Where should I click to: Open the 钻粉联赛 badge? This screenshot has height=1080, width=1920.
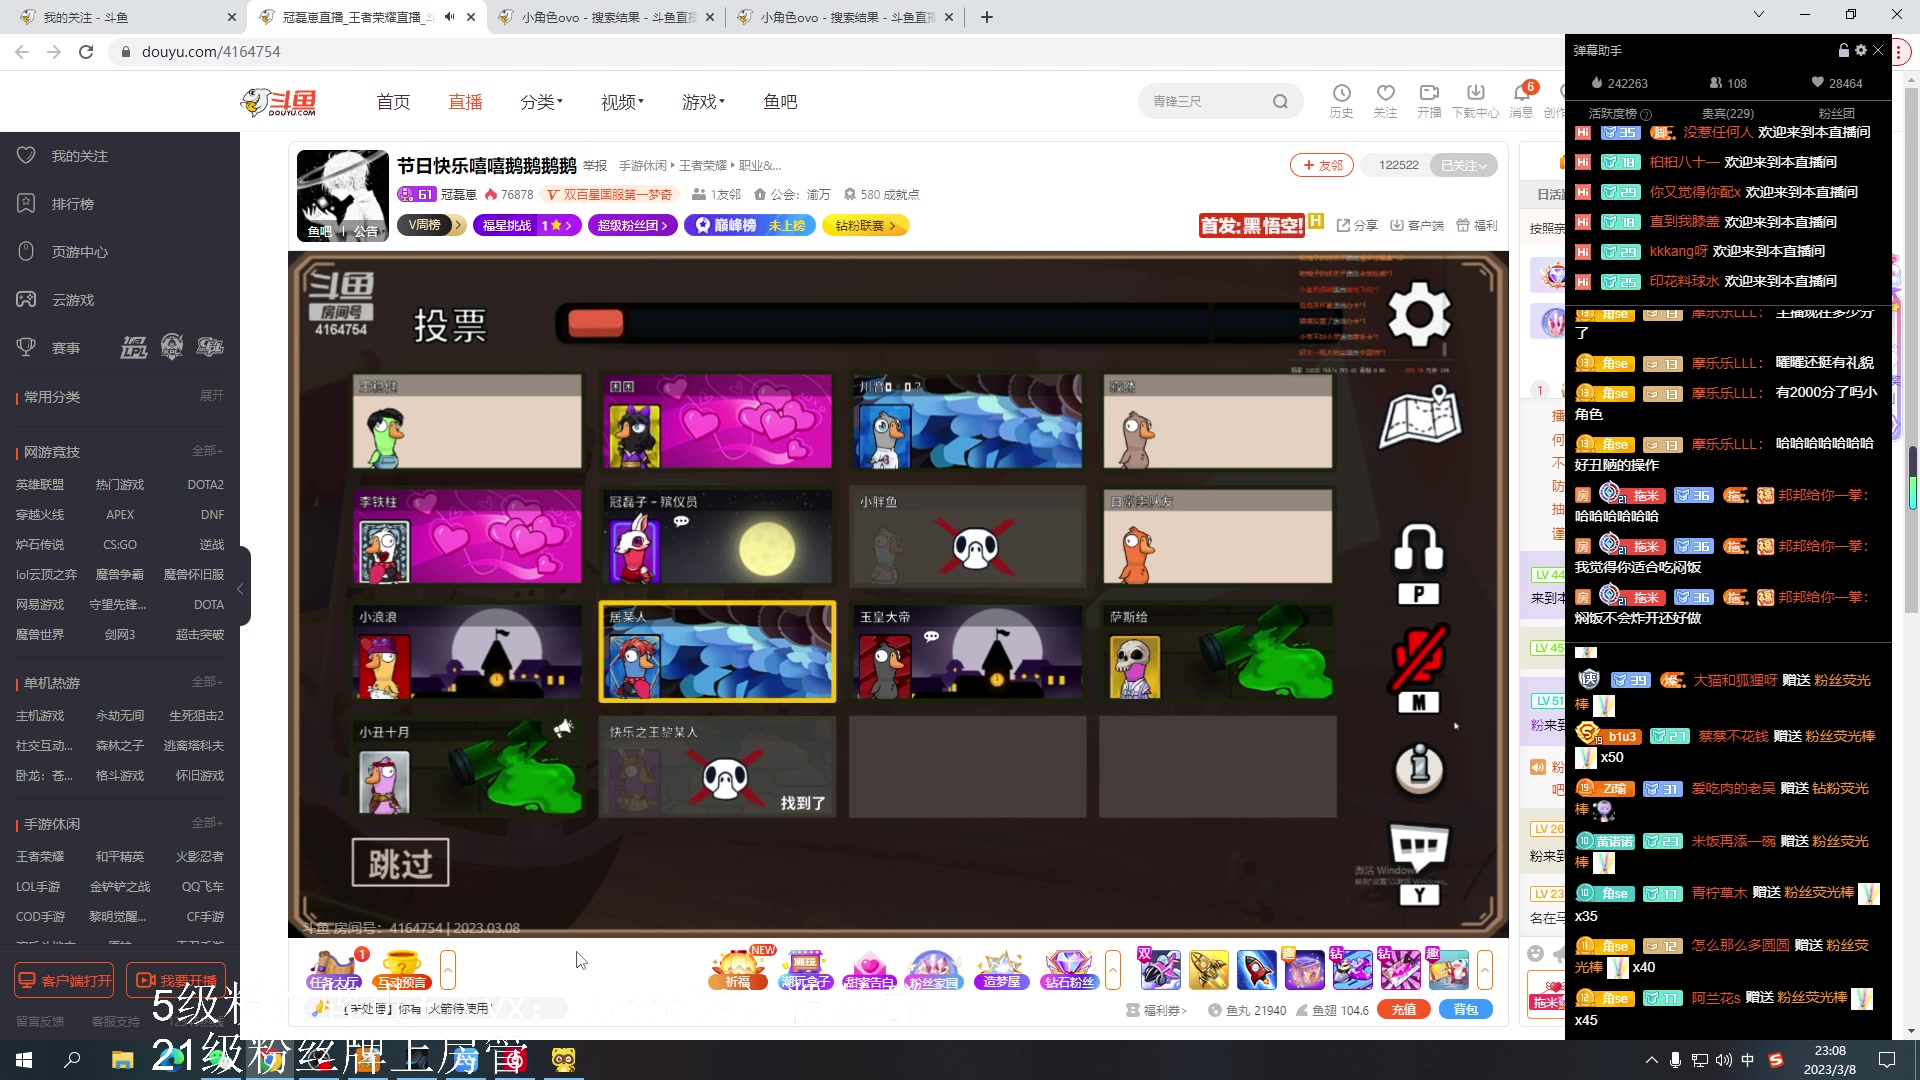[x=866, y=226]
